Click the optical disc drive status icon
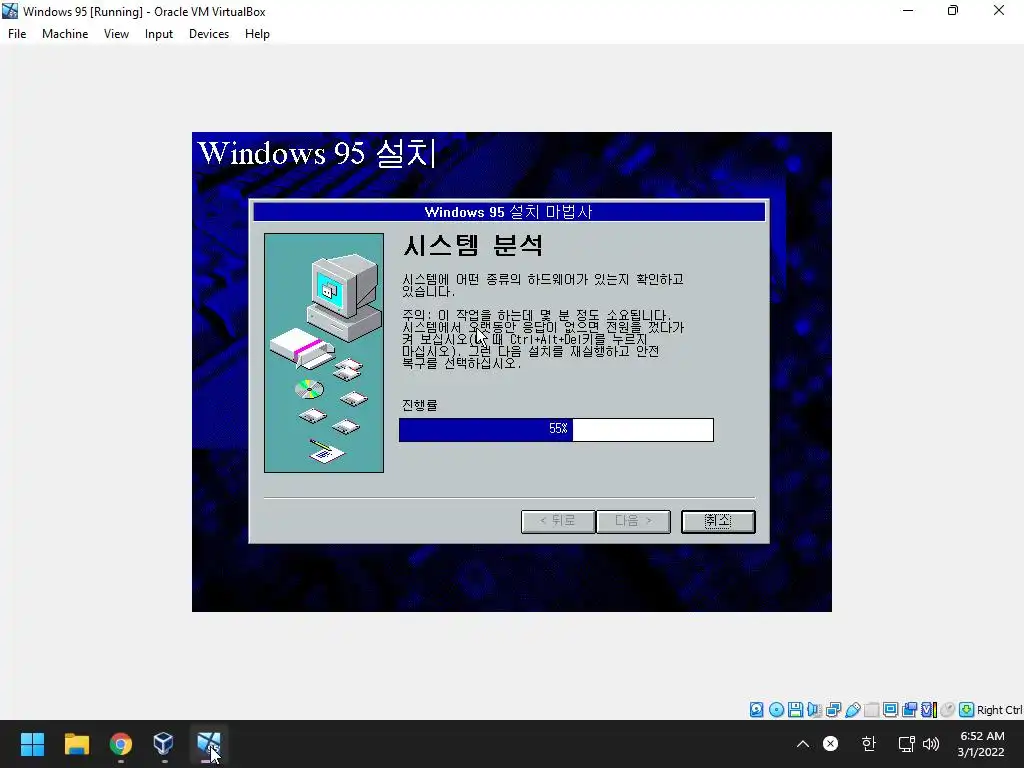Screen dimensions: 1024x768 776,710
